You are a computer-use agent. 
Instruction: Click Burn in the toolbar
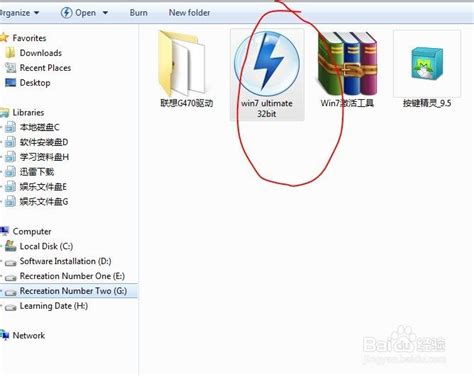(139, 13)
